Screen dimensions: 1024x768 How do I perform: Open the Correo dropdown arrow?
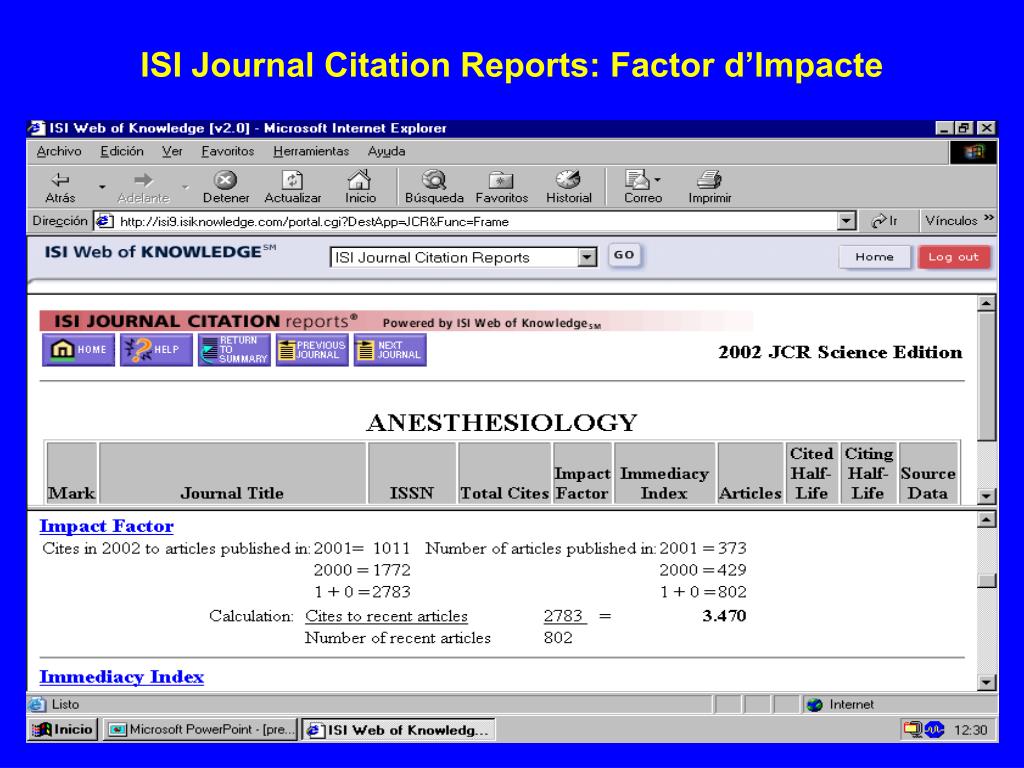[x=657, y=180]
